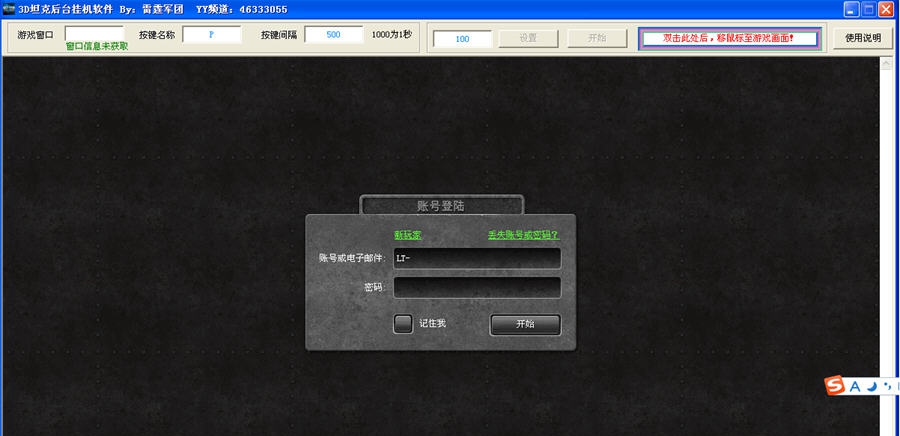Click the 游戏窗口 input field
The width and height of the screenshot is (900, 436).
[x=94, y=33]
